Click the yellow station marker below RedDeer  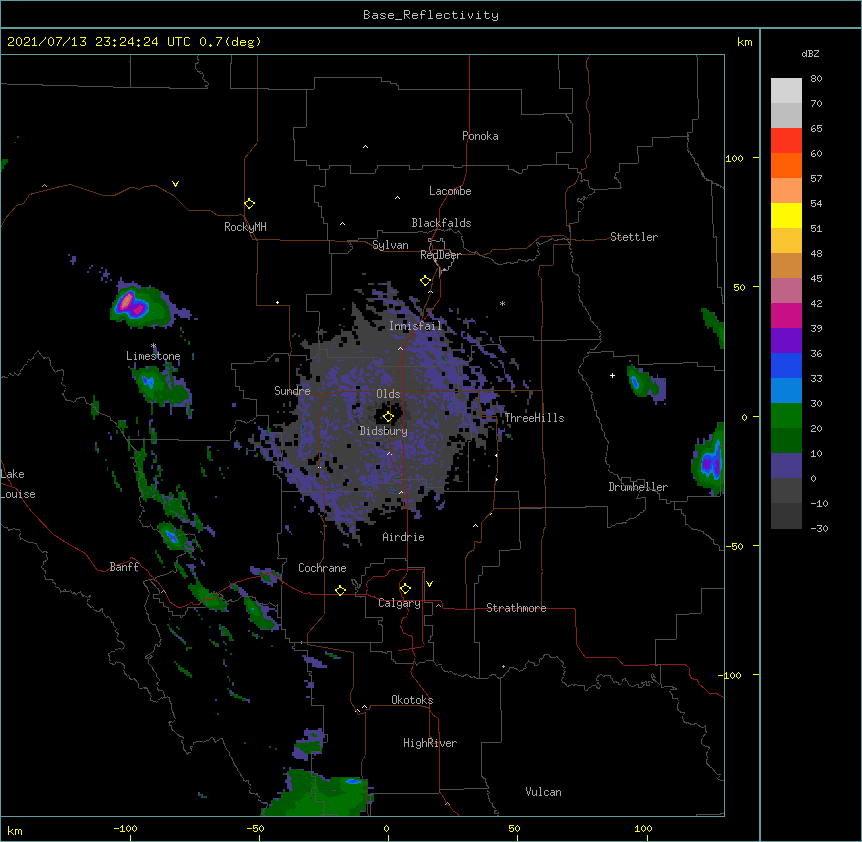click(426, 281)
